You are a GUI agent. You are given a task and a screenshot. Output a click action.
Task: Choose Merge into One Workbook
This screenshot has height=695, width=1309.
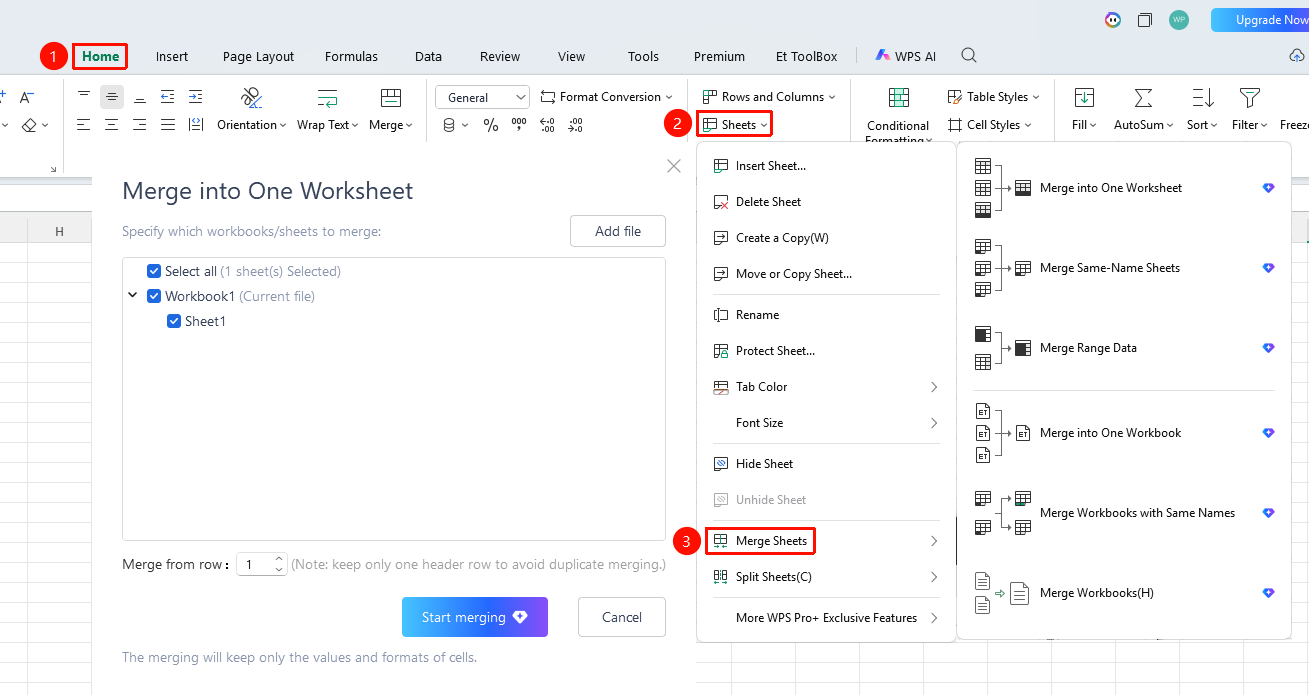(x=1124, y=433)
